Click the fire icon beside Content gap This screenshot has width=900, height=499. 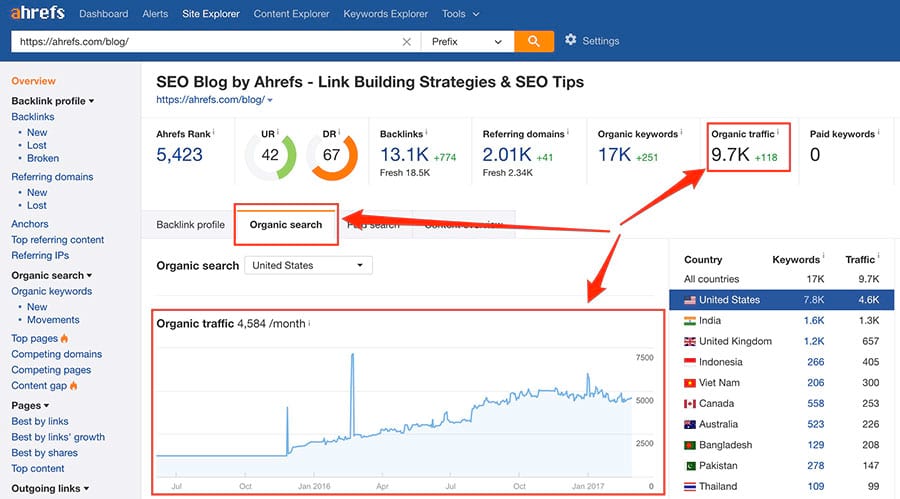[73, 386]
